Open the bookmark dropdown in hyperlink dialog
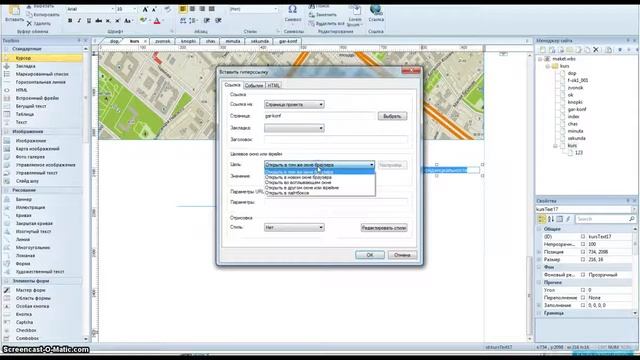The image size is (640, 360). (294, 128)
